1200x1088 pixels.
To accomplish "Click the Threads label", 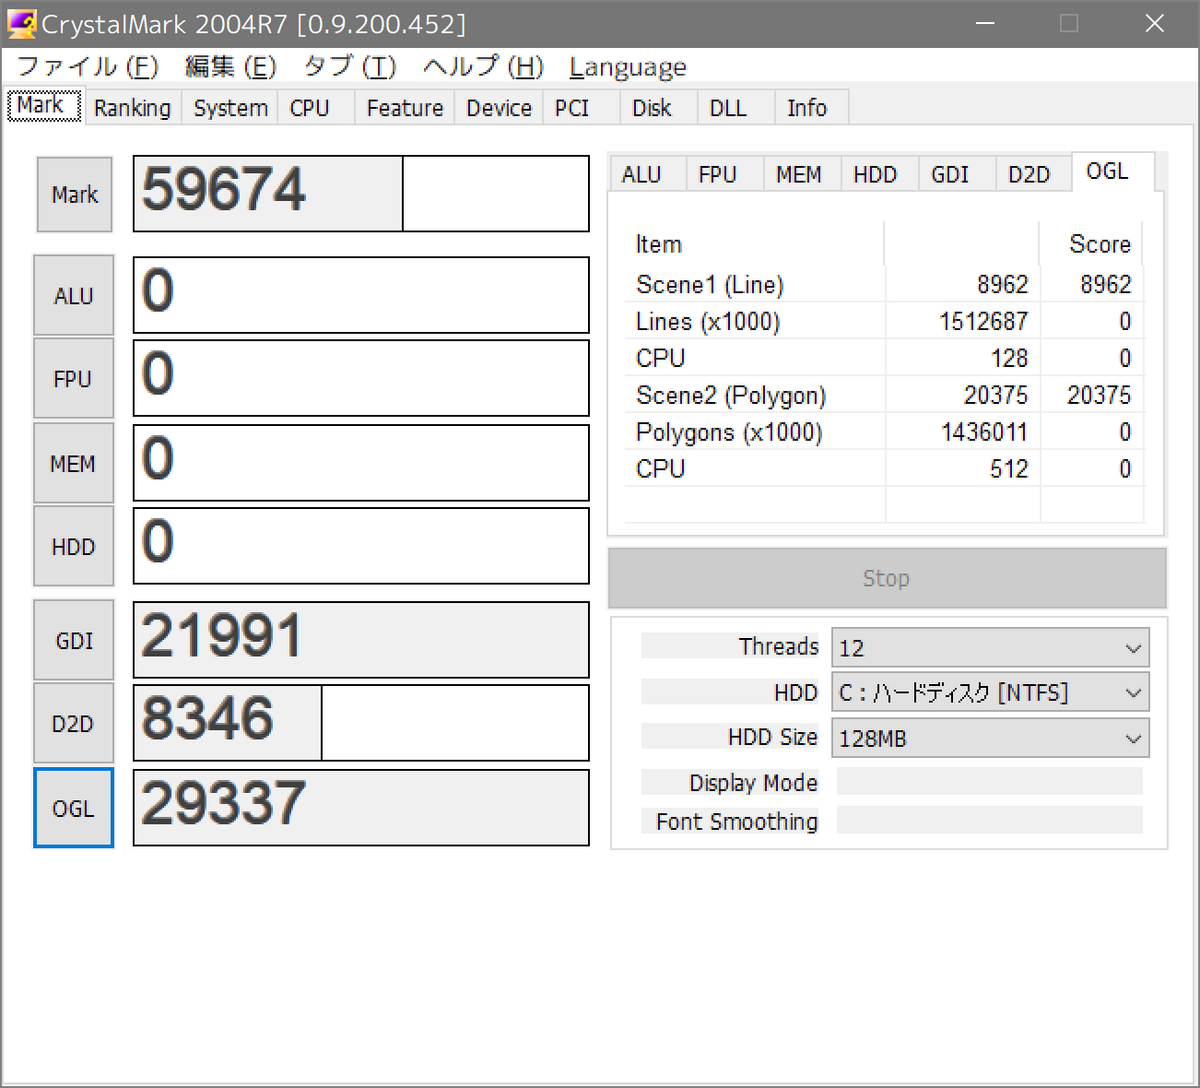I will [x=778, y=646].
